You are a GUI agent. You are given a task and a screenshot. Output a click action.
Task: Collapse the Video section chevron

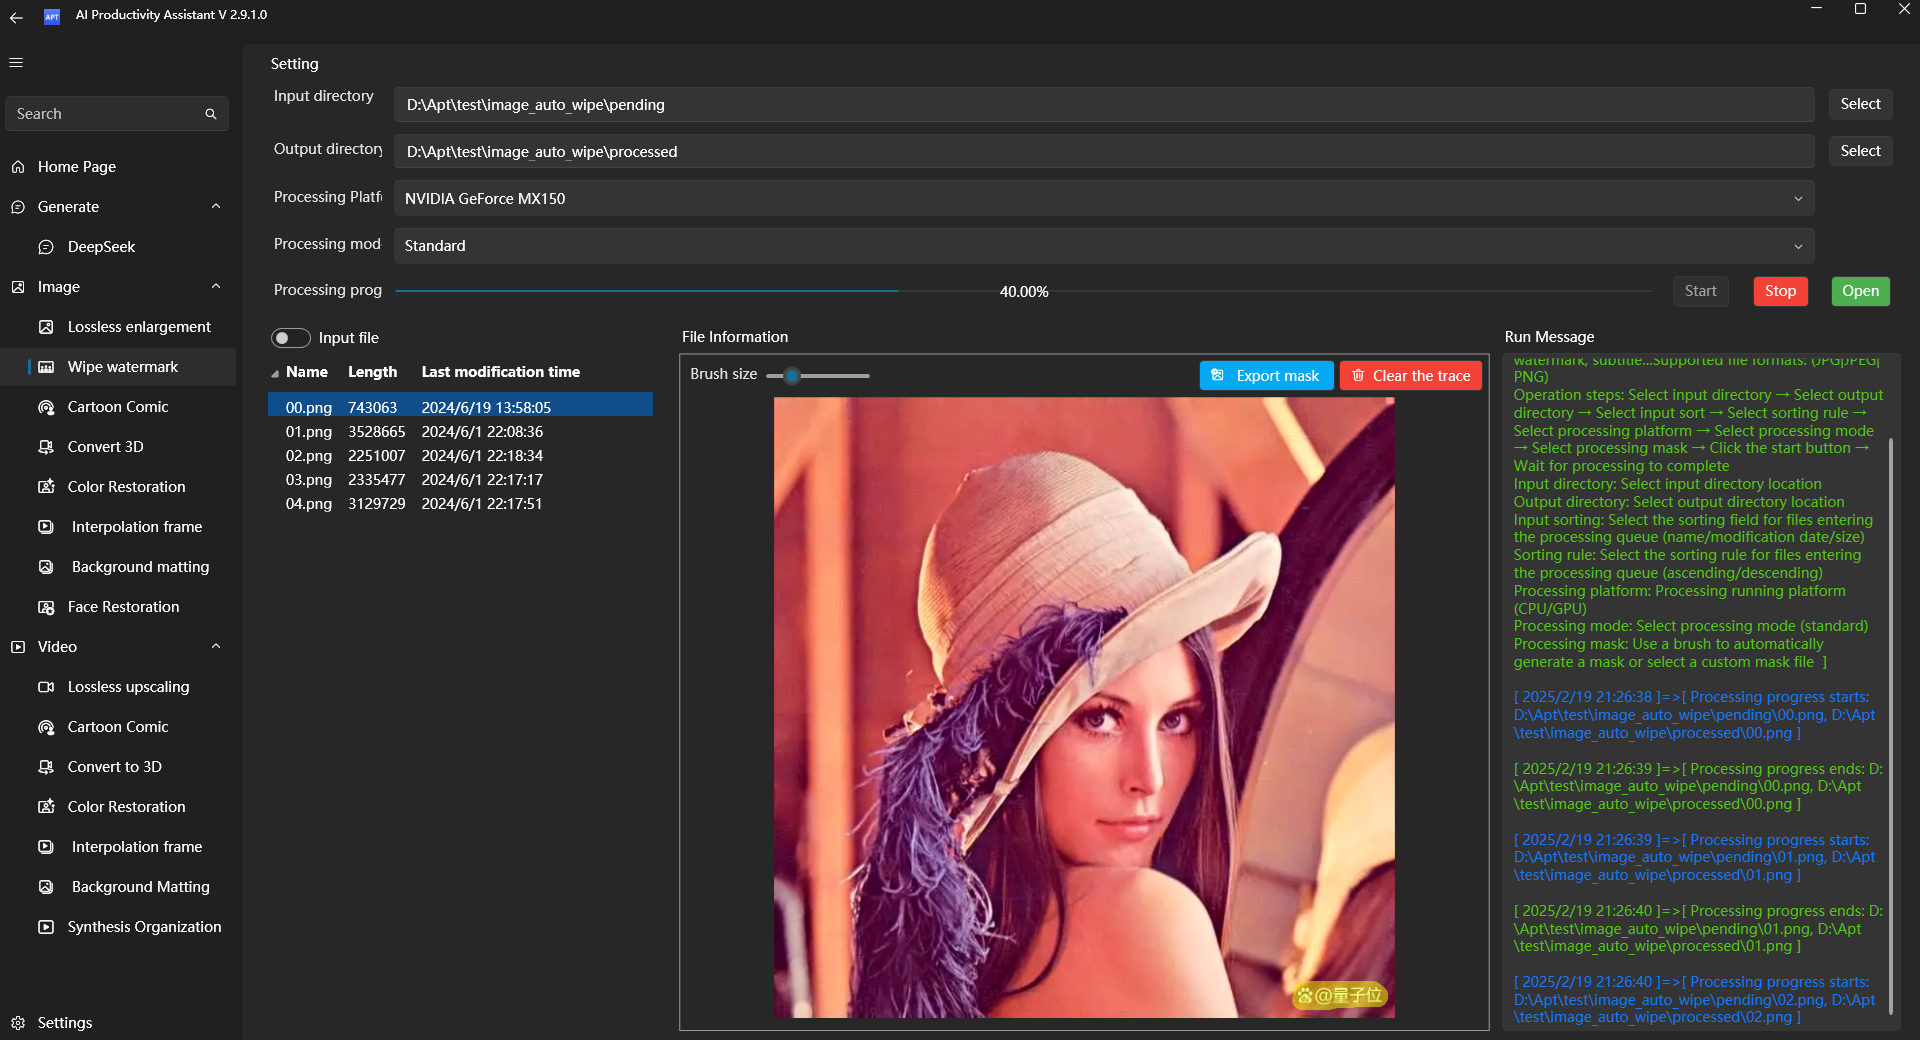click(216, 646)
